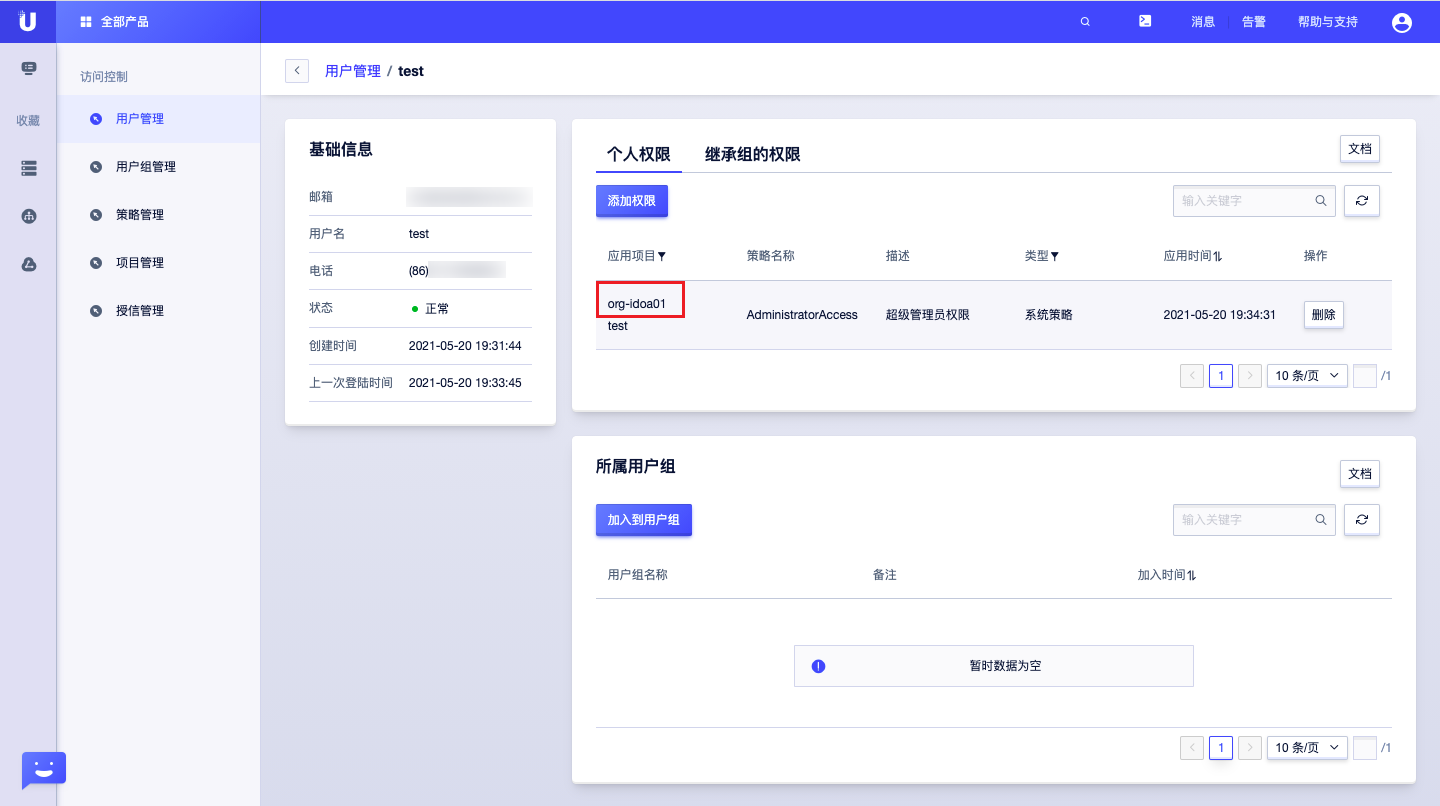Click the 加入到用户组 button

pos(643,520)
